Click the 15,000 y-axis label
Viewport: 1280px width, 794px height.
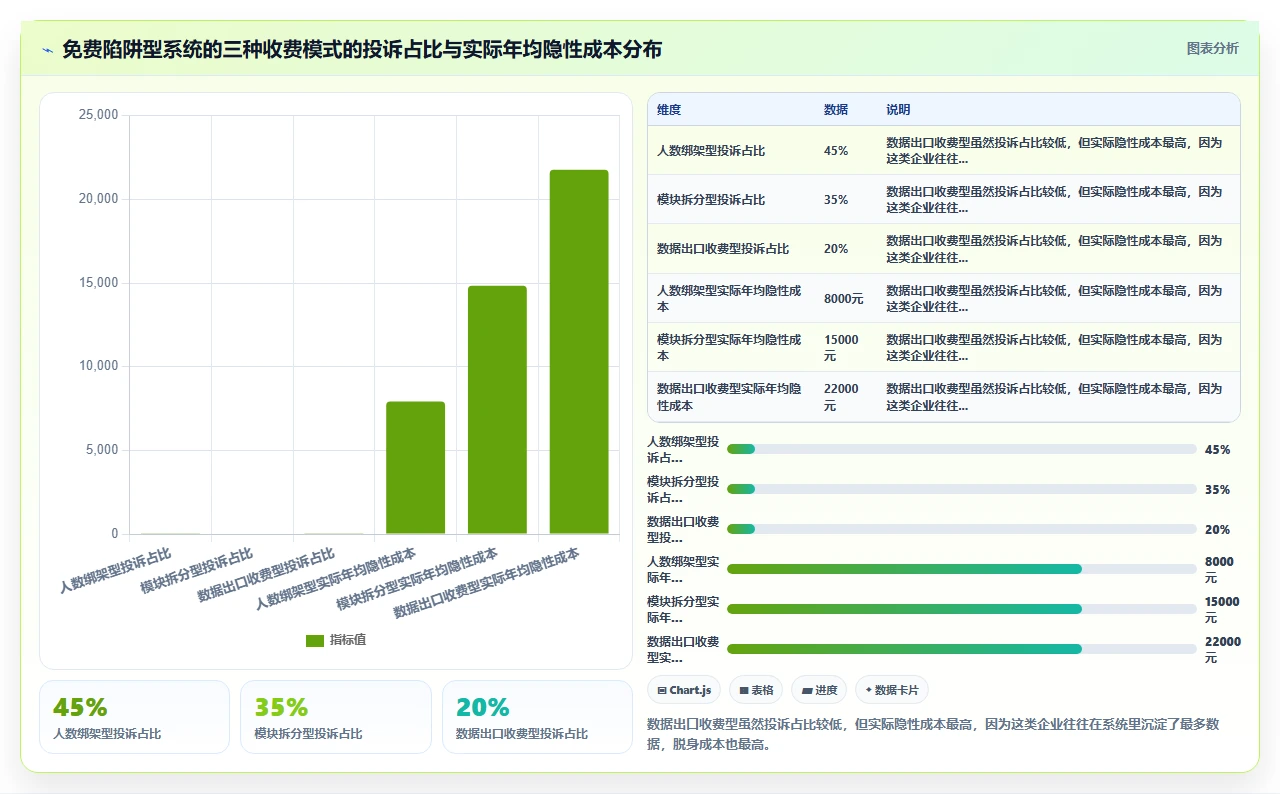tap(98, 283)
